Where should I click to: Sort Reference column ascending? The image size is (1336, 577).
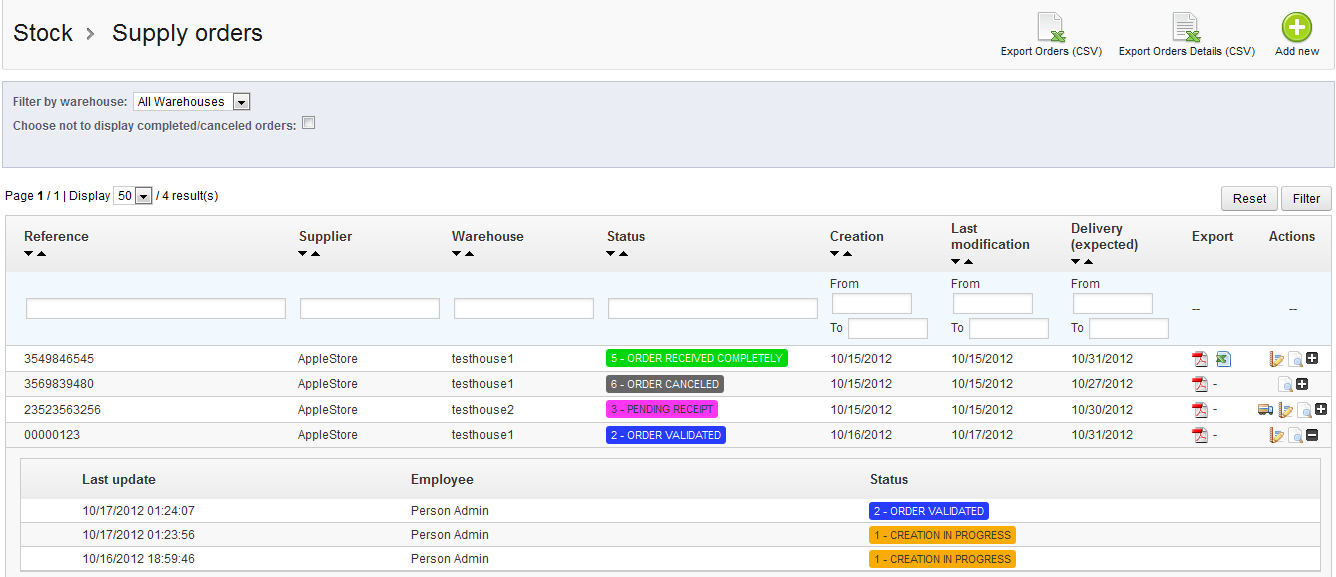point(41,254)
